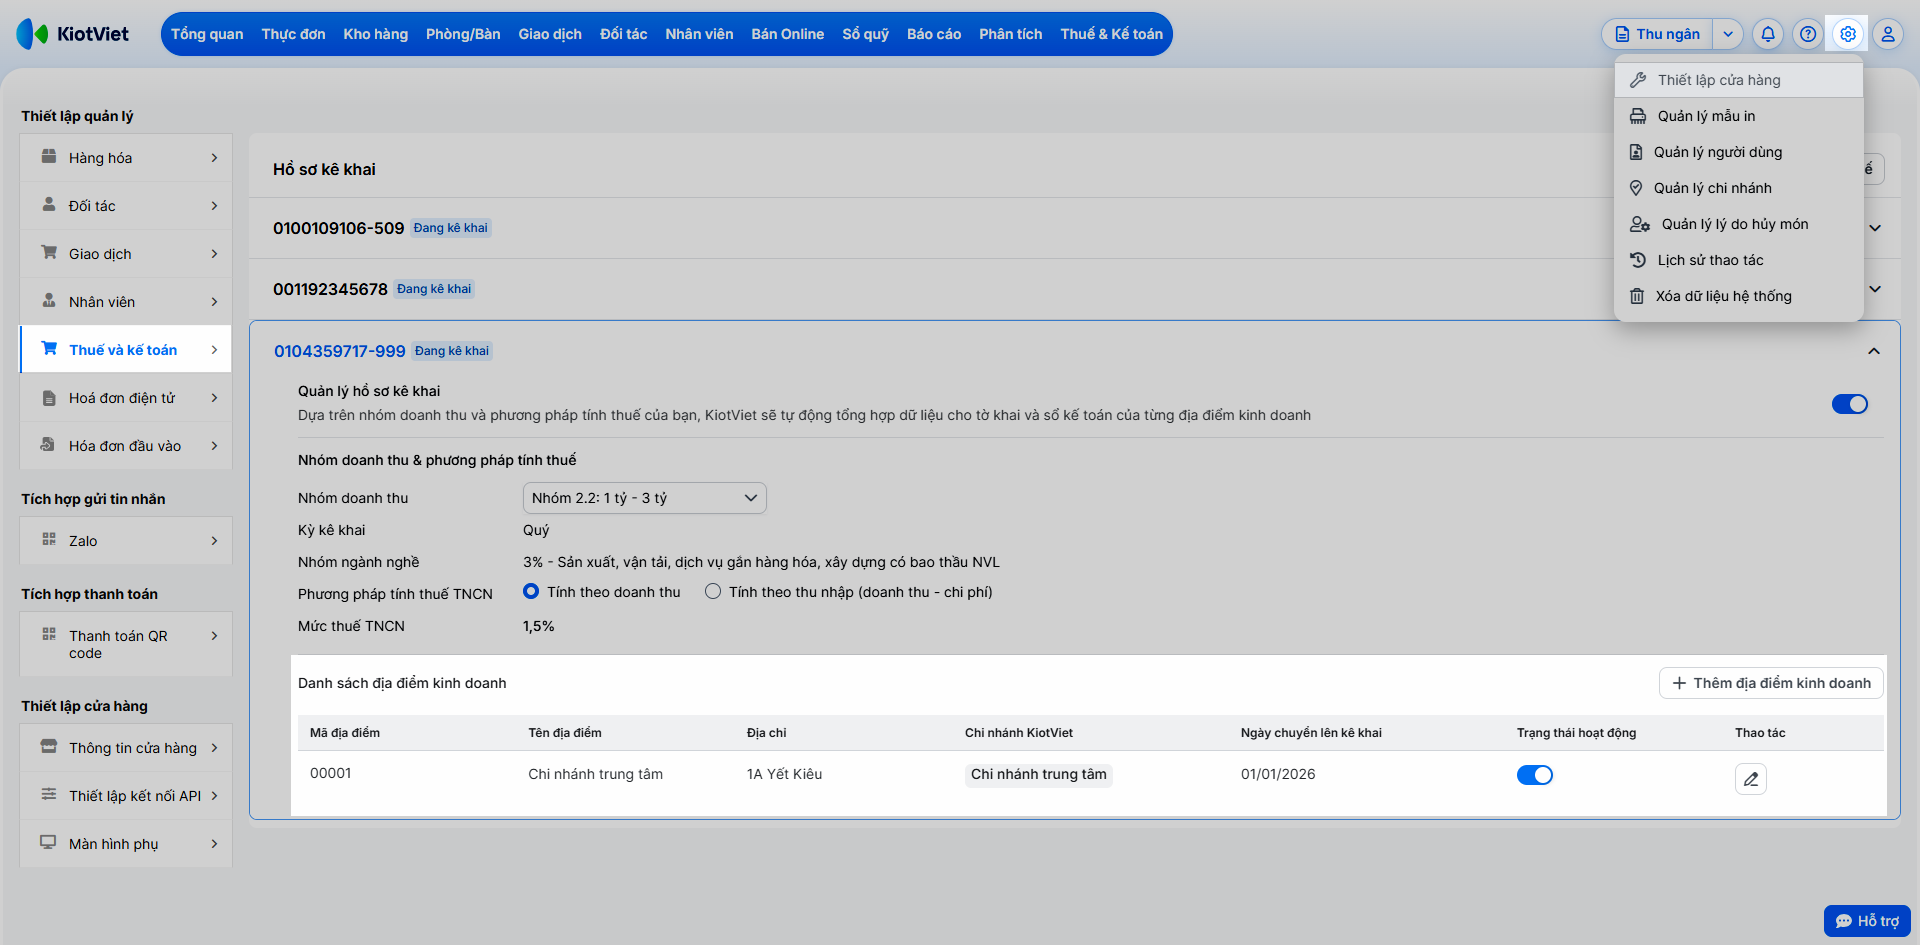Open the Hỗ trợ support chat
Image resolution: width=1920 pixels, height=945 pixels.
(x=1866, y=920)
